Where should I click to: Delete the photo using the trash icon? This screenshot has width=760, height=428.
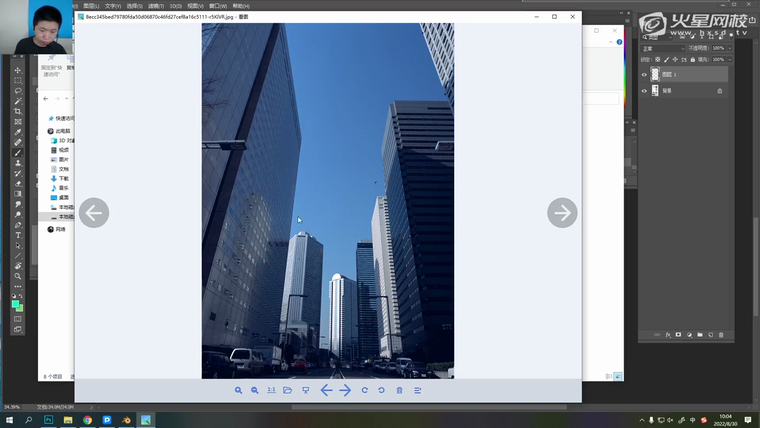[399, 390]
